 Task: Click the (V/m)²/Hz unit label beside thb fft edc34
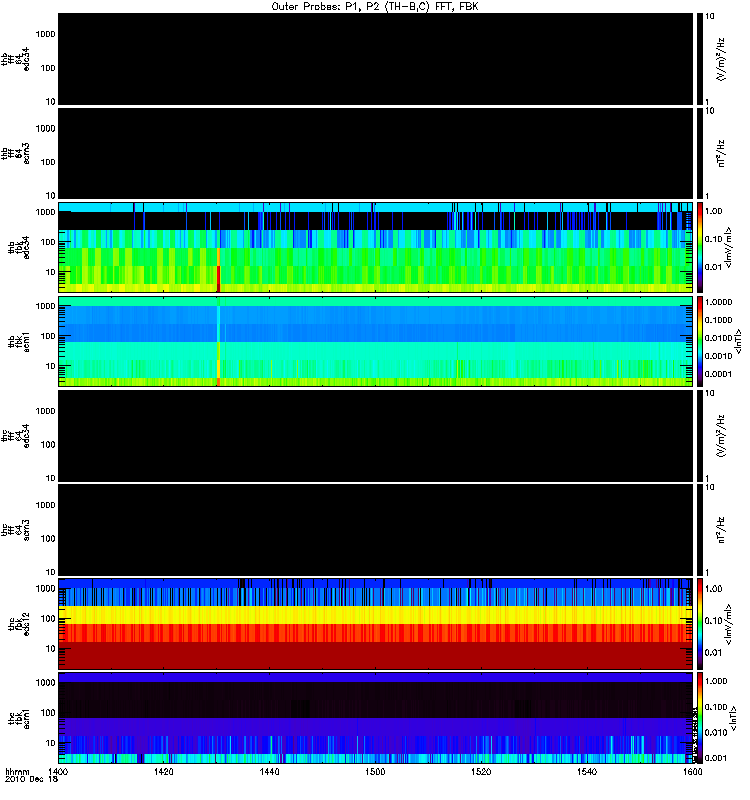pyautogui.click(x=720, y=59)
